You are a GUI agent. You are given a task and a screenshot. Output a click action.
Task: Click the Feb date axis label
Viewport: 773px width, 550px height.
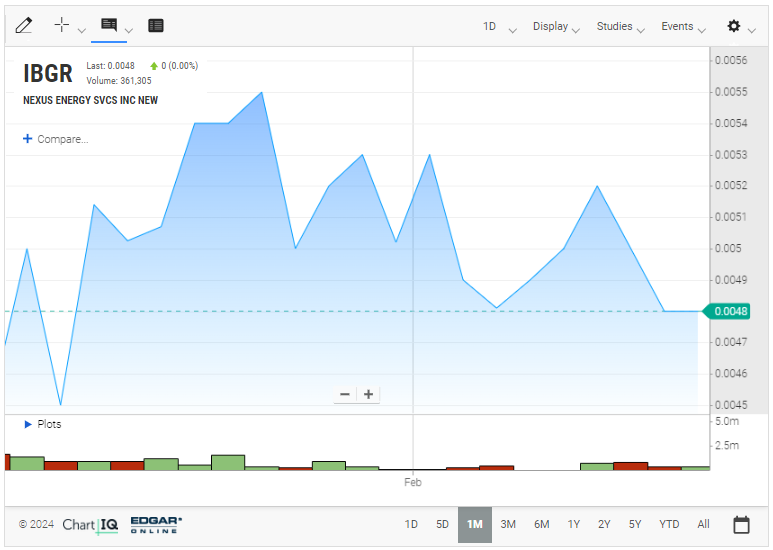pos(413,482)
